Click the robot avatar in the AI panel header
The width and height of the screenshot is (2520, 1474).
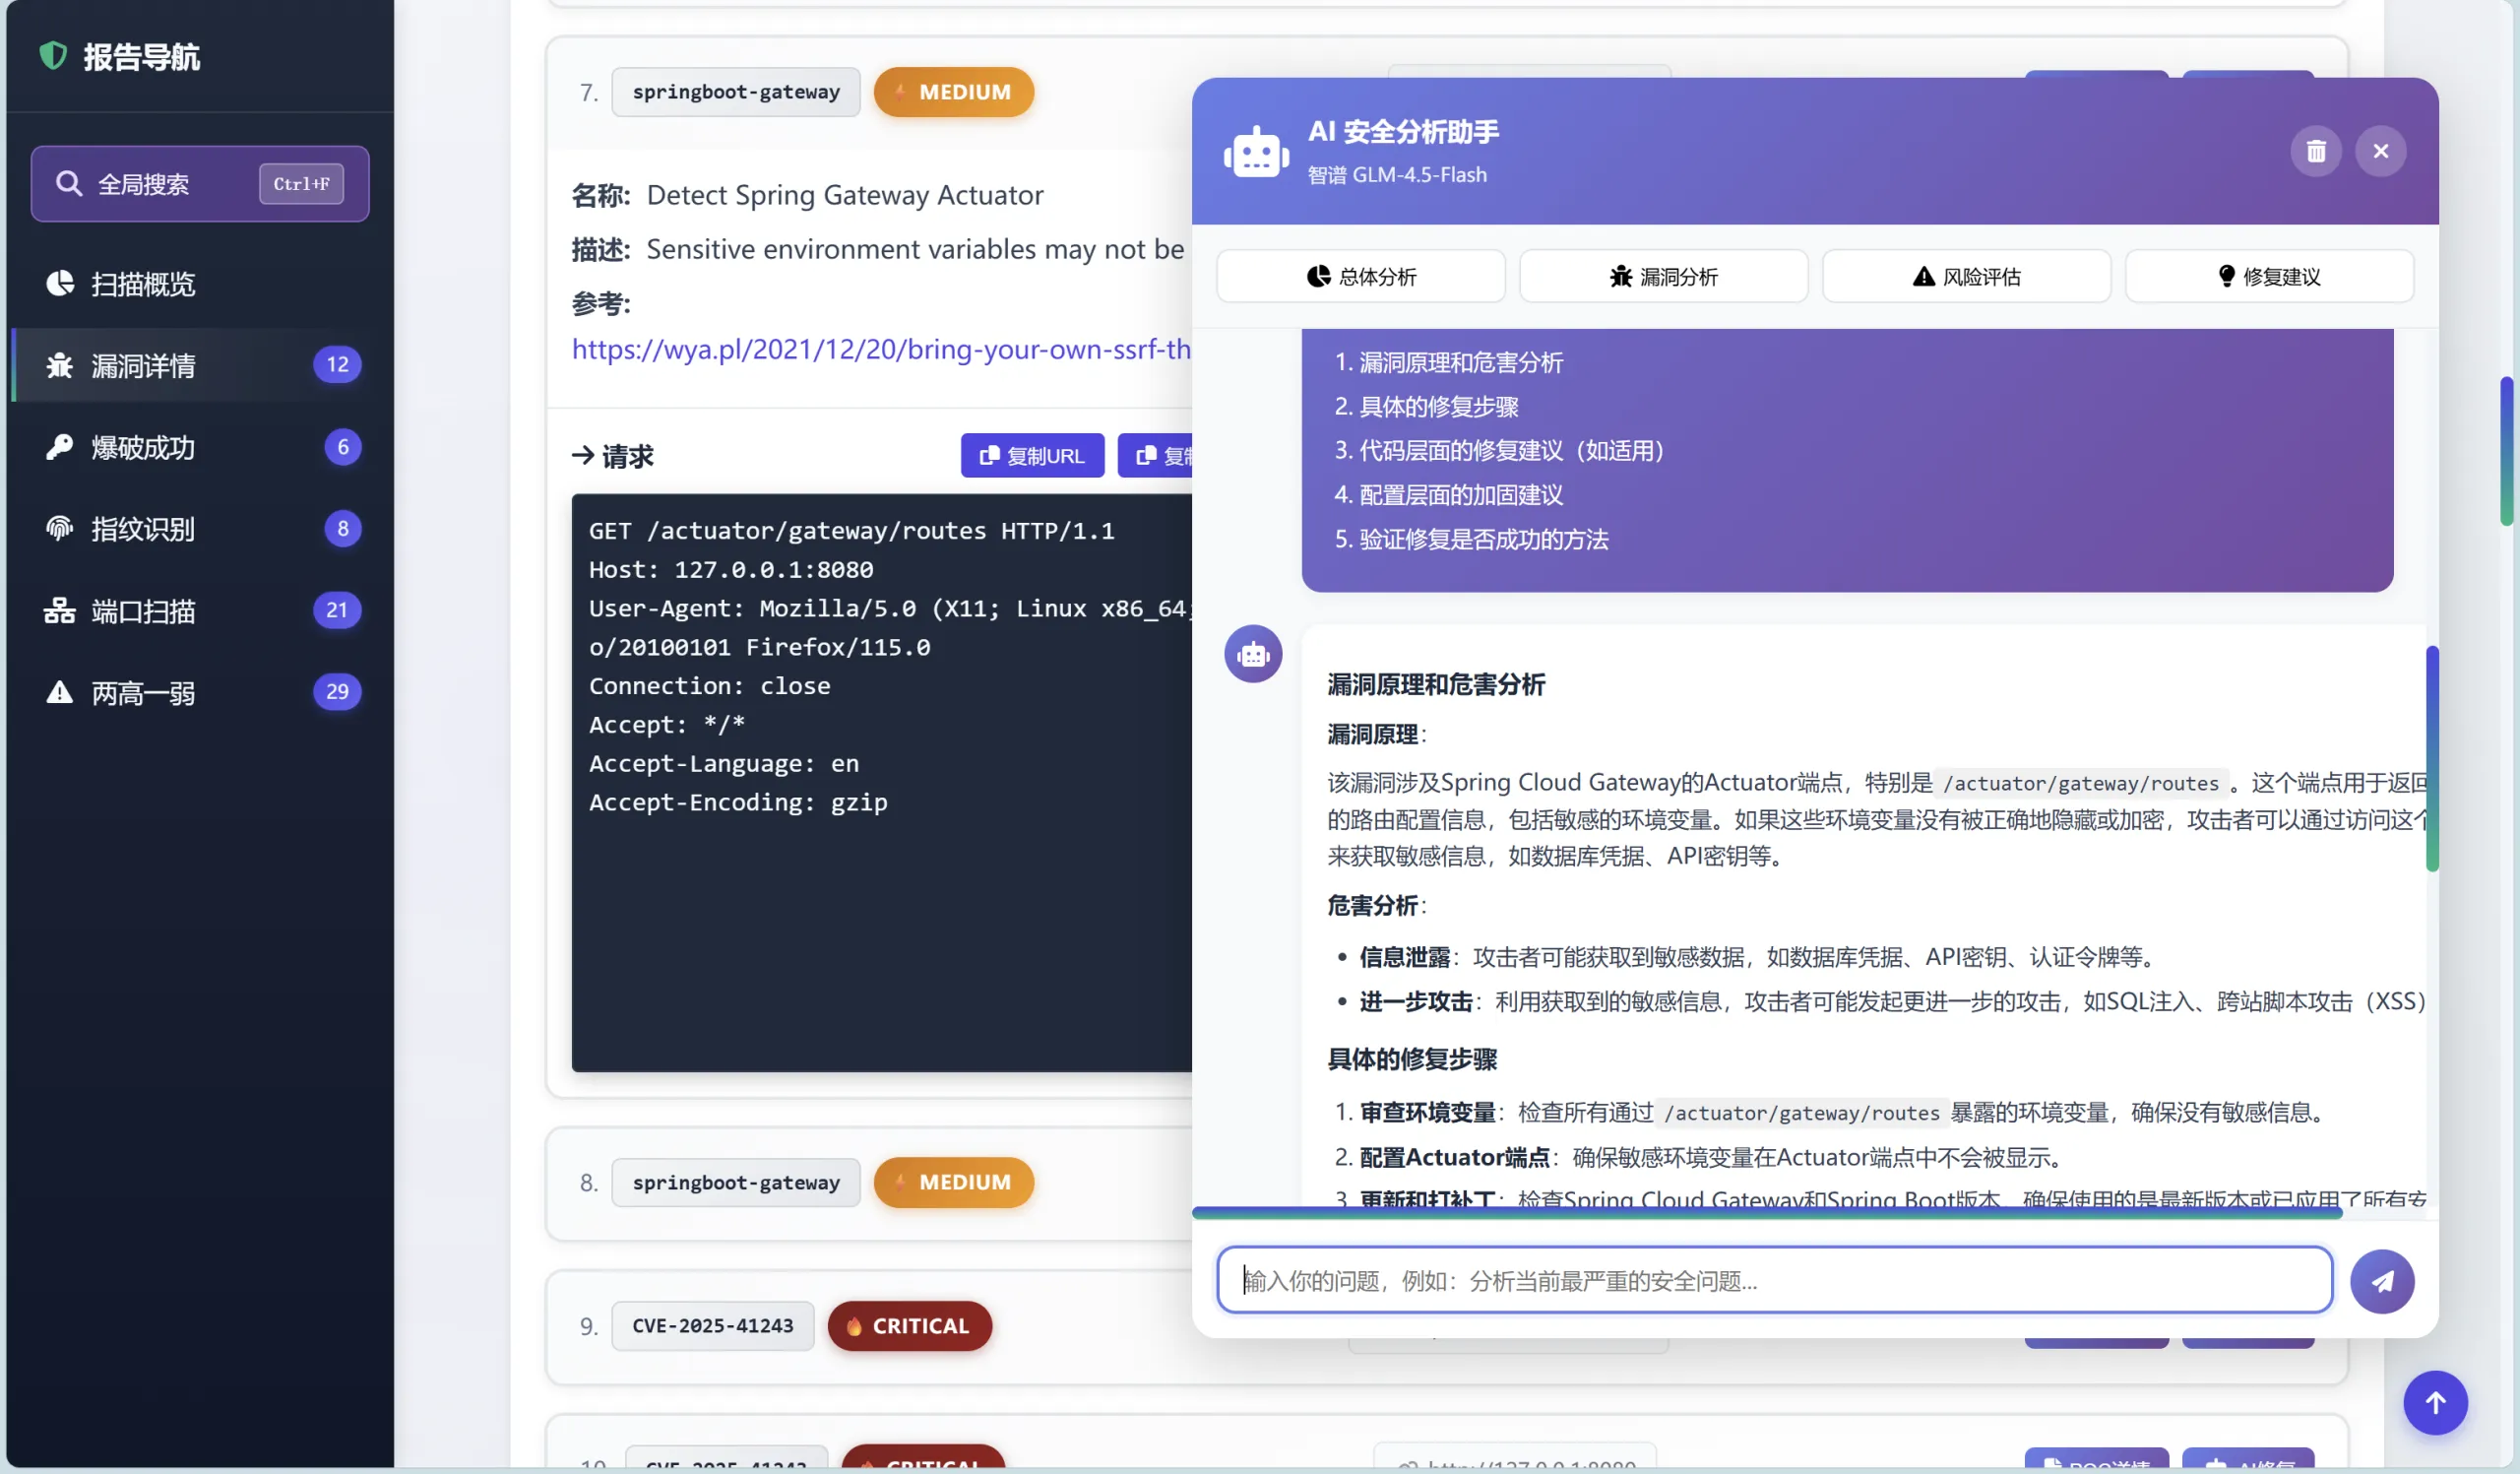[1254, 151]
